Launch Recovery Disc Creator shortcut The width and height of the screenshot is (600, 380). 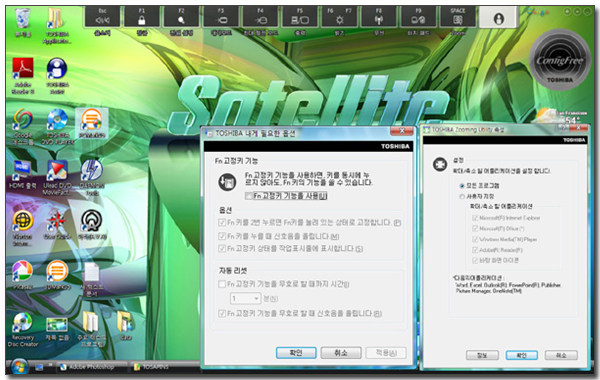coord(23,329)
